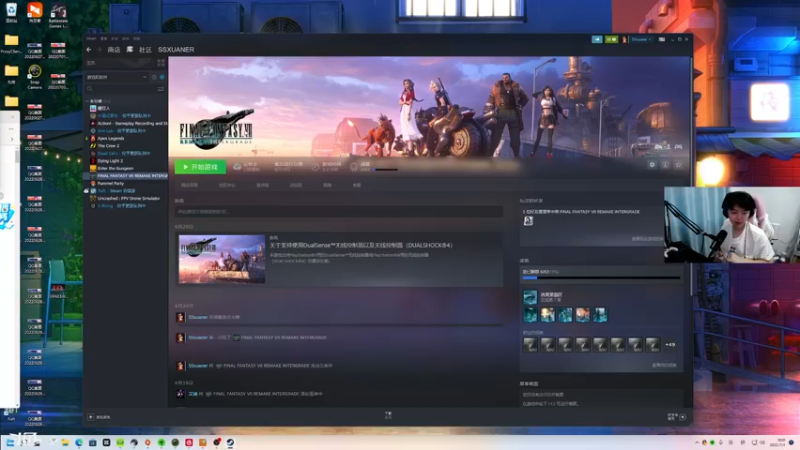Open the Community Hub game tab
Viewport: 800px width, 450px height.
tap(227, 185)
